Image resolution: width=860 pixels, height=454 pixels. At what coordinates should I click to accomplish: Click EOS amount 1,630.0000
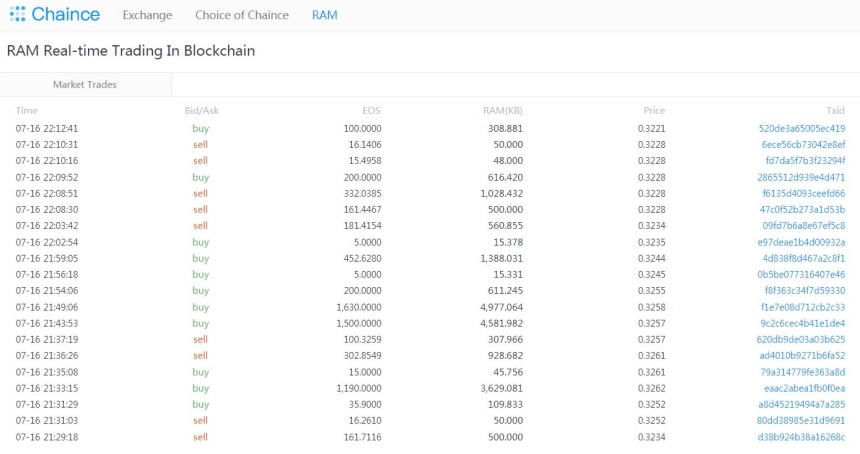[x=359, y=307]
